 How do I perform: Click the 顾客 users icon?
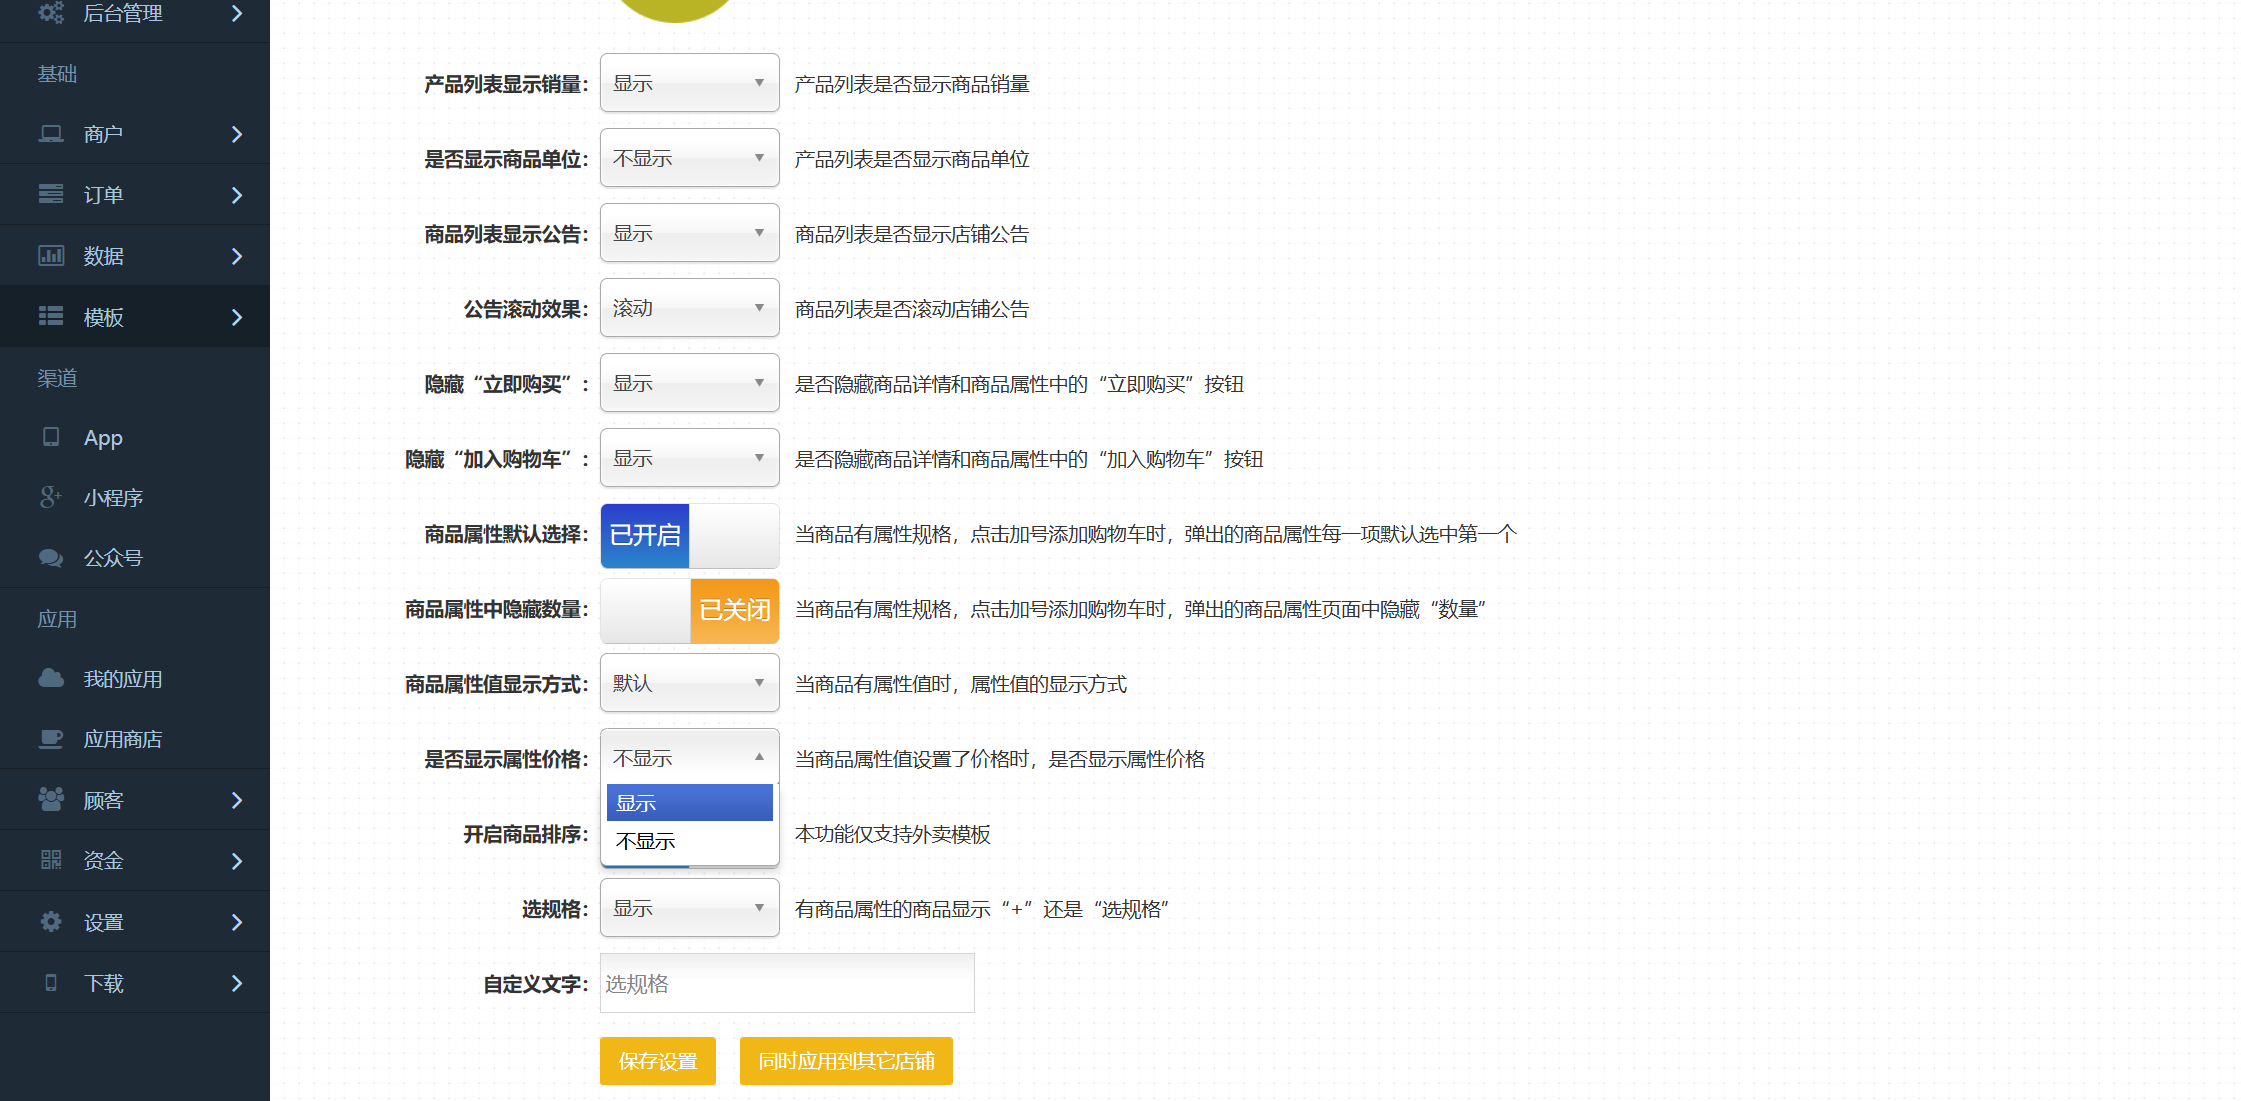51,799
